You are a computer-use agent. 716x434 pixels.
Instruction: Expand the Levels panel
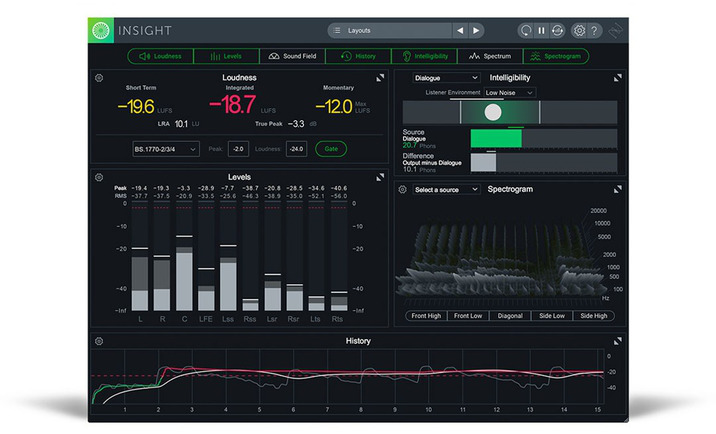pos(380,177)
